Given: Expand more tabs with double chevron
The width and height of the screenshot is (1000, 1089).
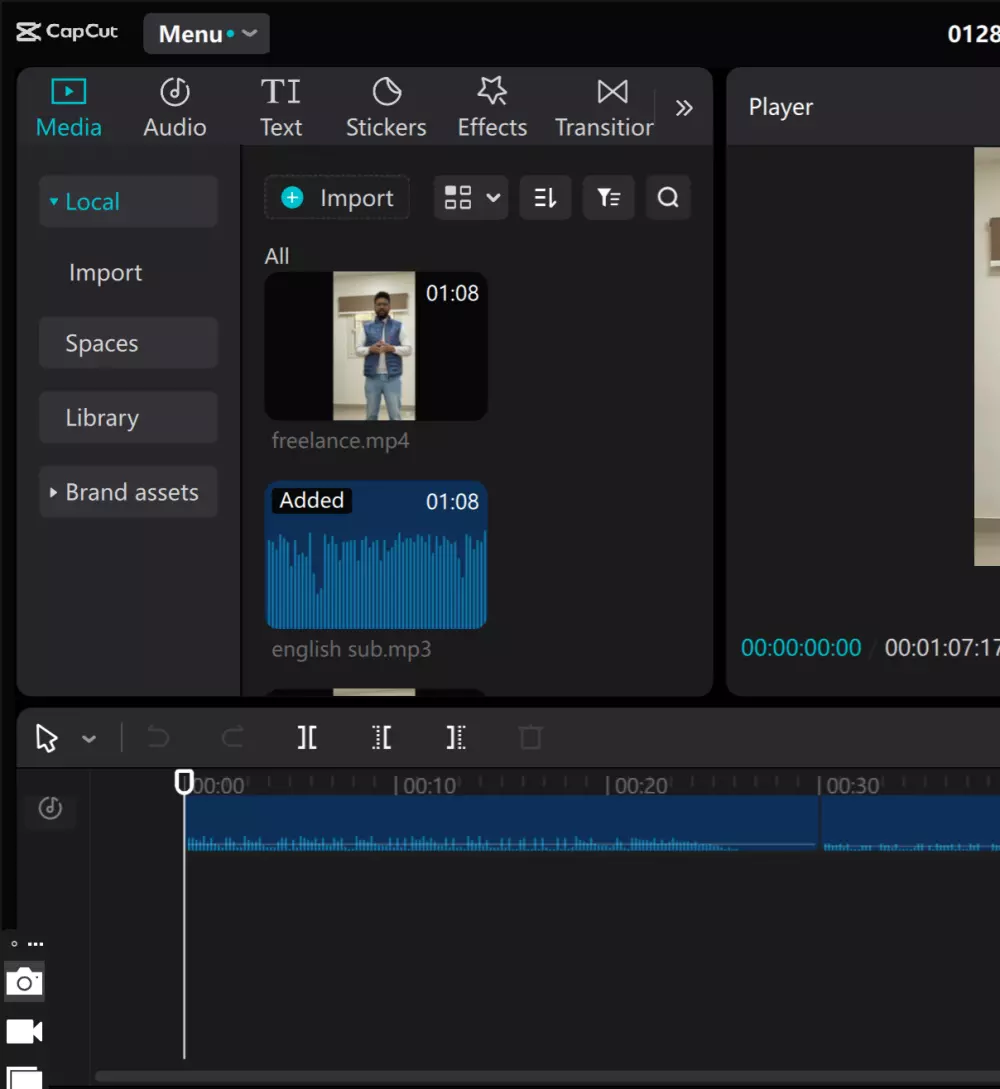Looking at the screenshot, I should pyautogui.click(x=684, y=108).
